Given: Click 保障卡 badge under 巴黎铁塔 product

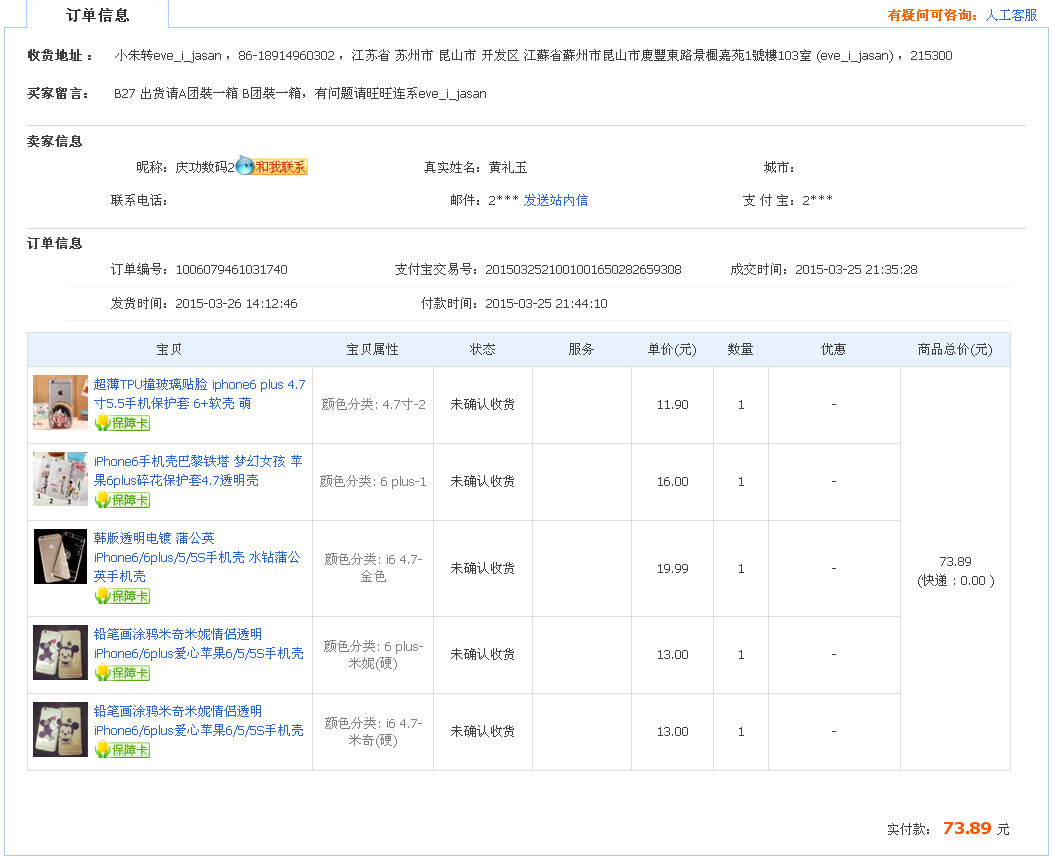Looking at the screenshot, I should pyautogui.click(x=122, y=500).
